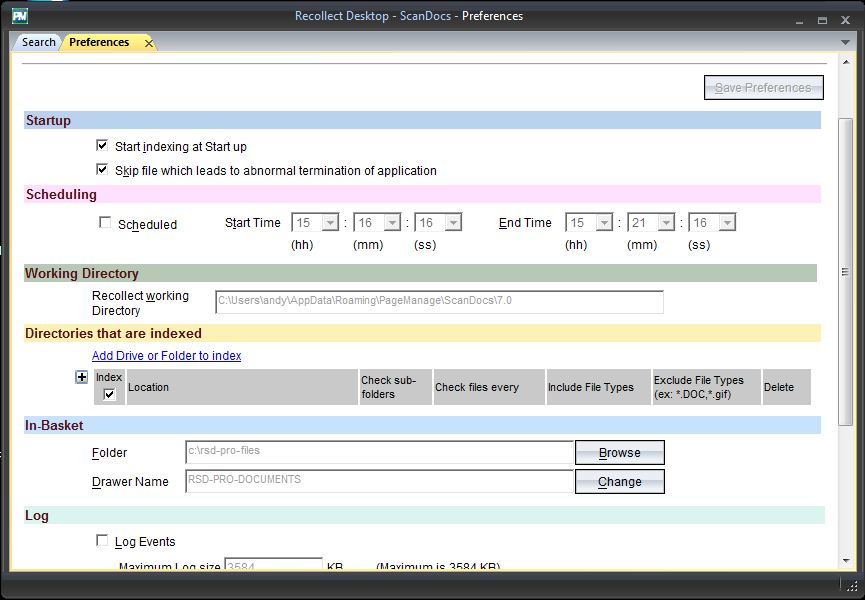
Task: Enable the Scheduled checkbox
Action: [105, 223]
